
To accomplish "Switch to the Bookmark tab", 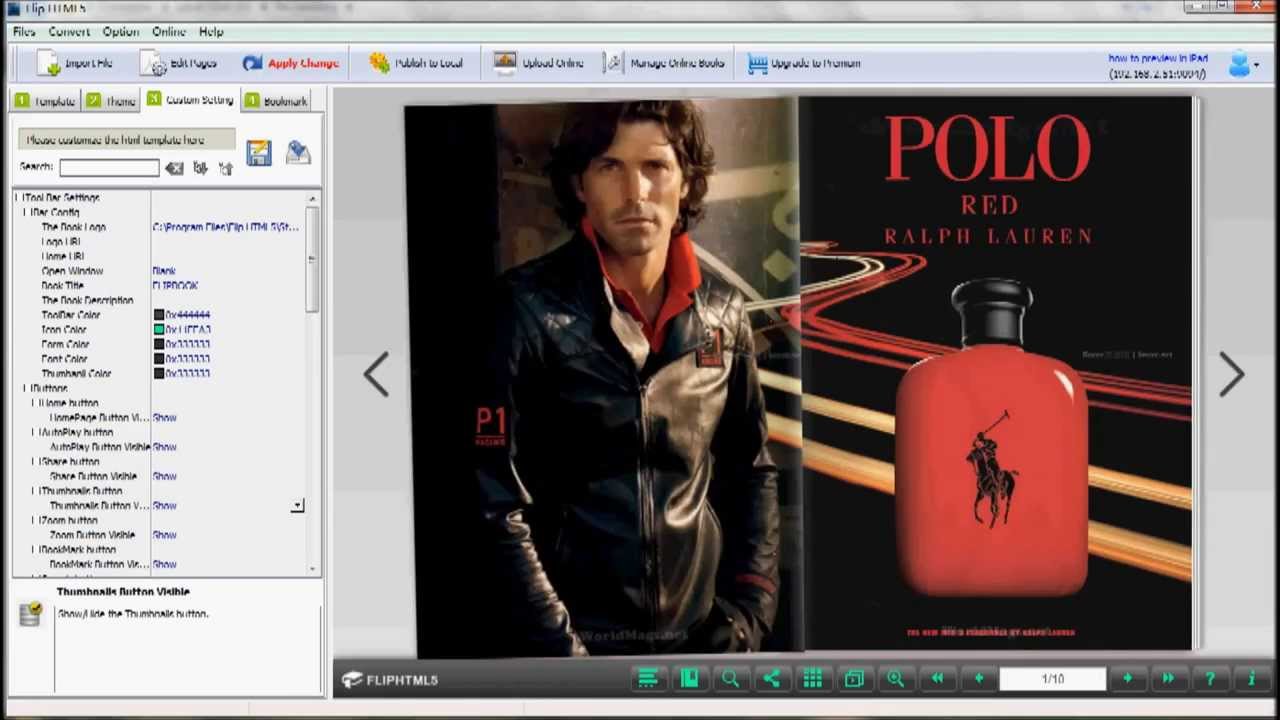I will tap(276, 101).
